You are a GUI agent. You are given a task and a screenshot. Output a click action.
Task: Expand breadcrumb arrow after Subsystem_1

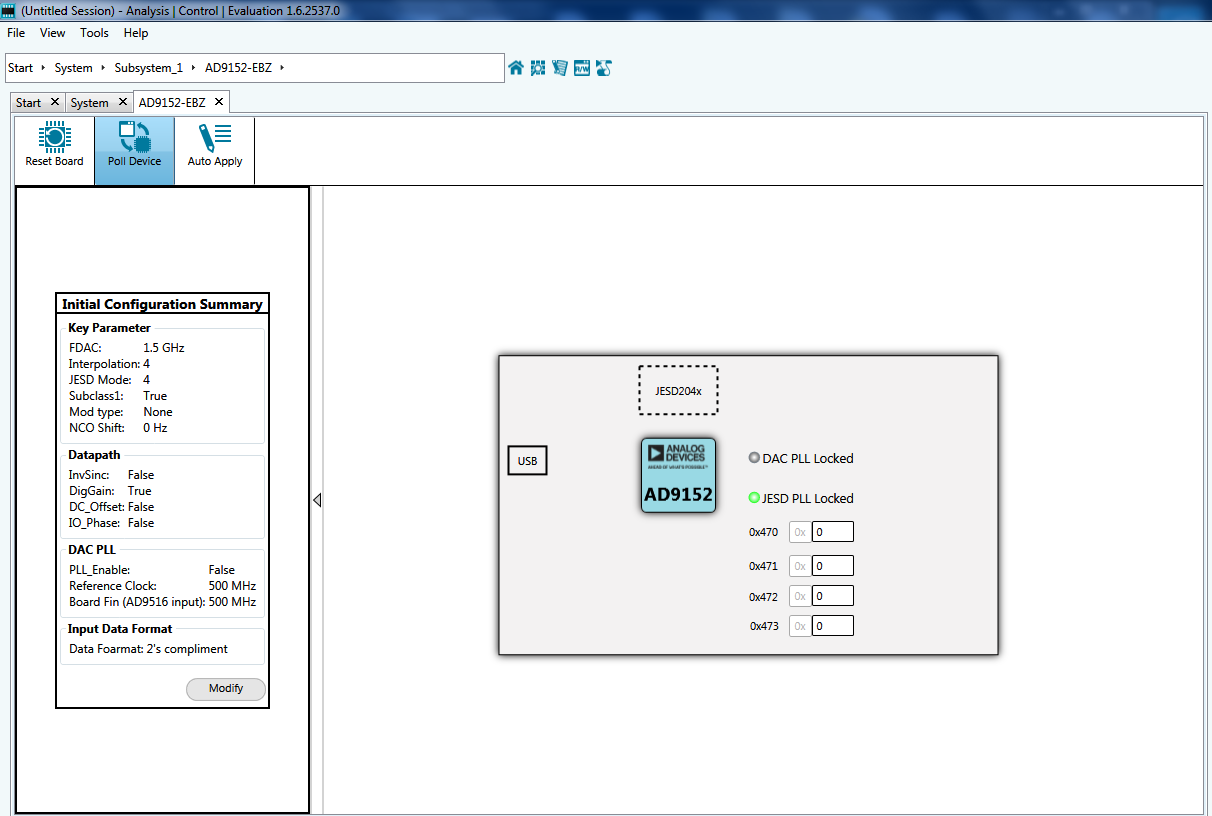coord(193,68)
